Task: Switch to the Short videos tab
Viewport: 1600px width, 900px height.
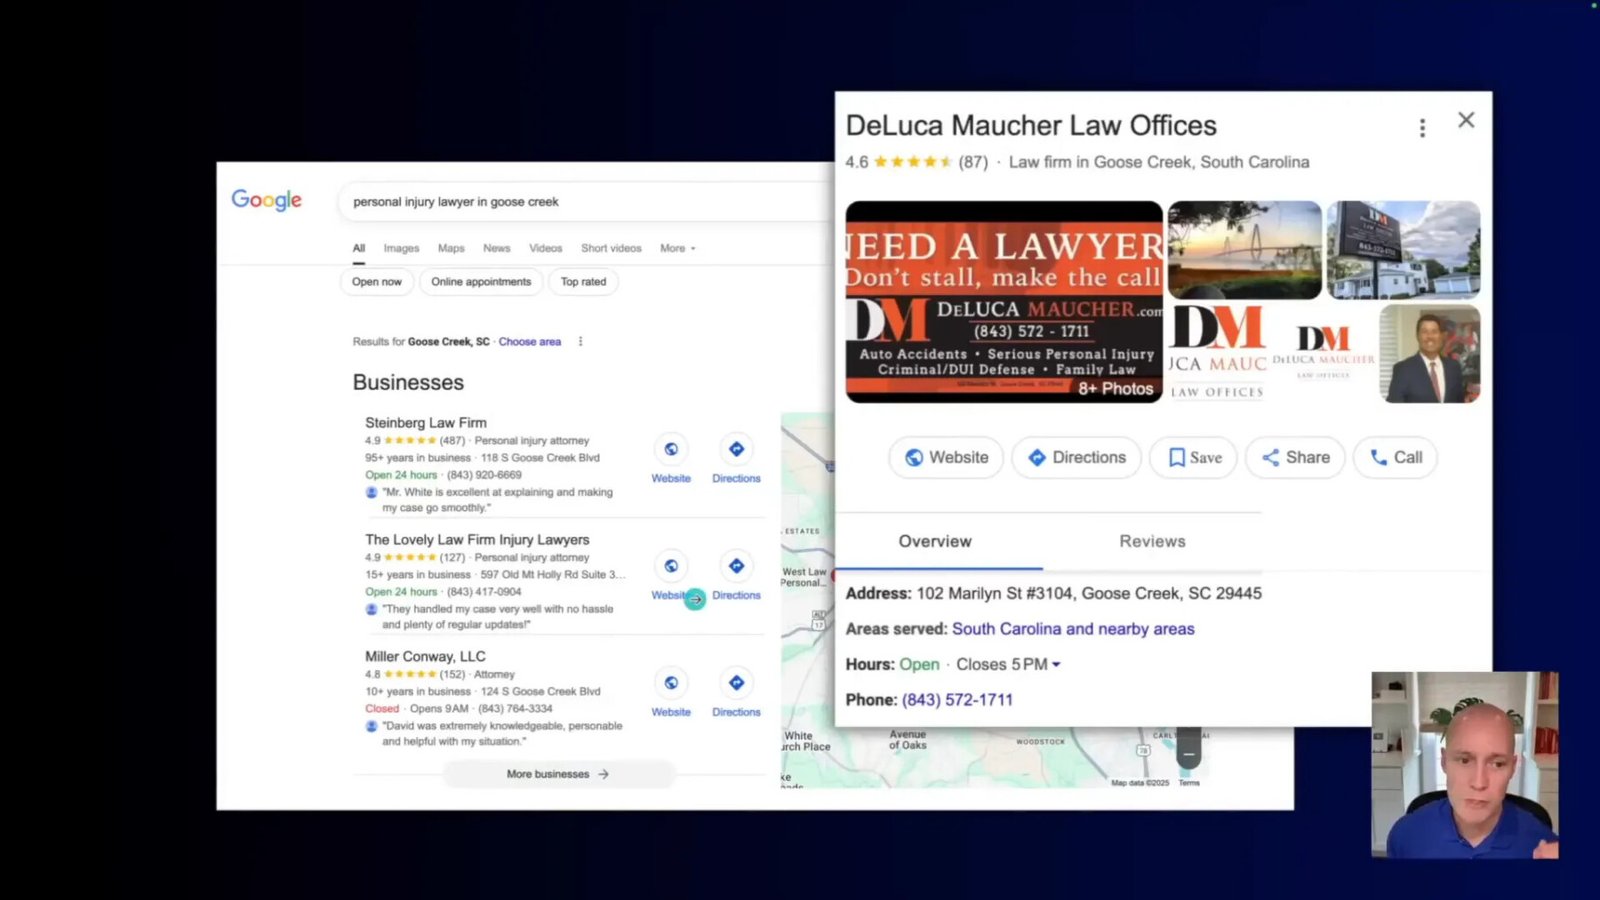Action: (611, 248)
